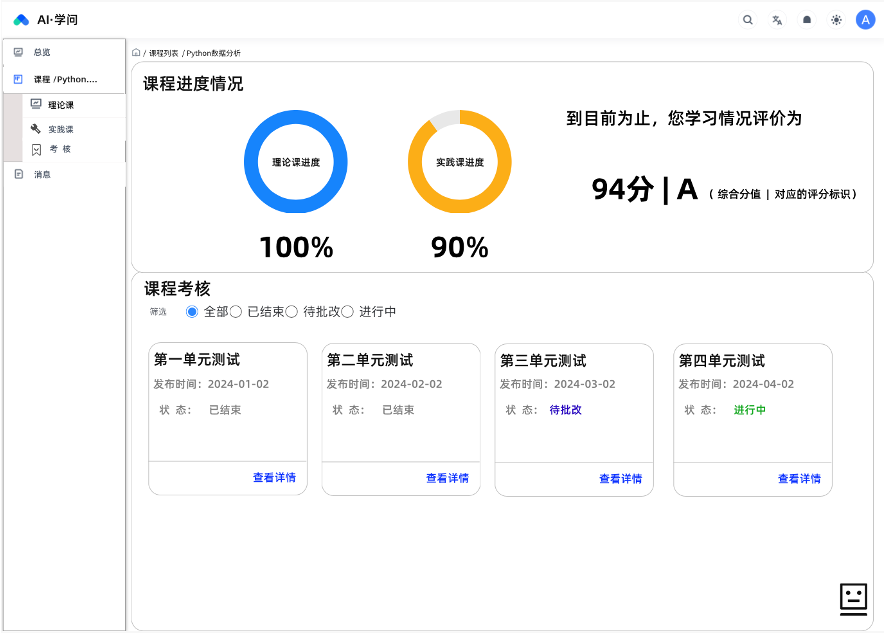Select the 进行中 filter radio
Viewport: 884px width, 634px height.
point(347,312)
